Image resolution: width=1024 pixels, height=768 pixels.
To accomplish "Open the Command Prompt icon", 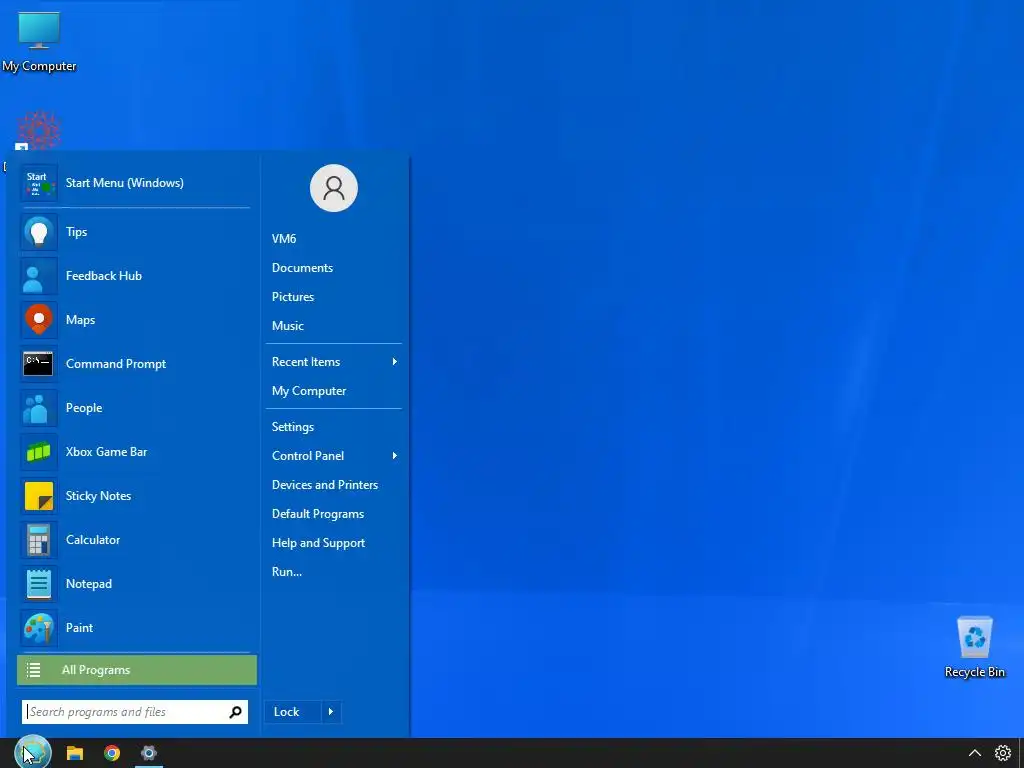I will (39, 364).
